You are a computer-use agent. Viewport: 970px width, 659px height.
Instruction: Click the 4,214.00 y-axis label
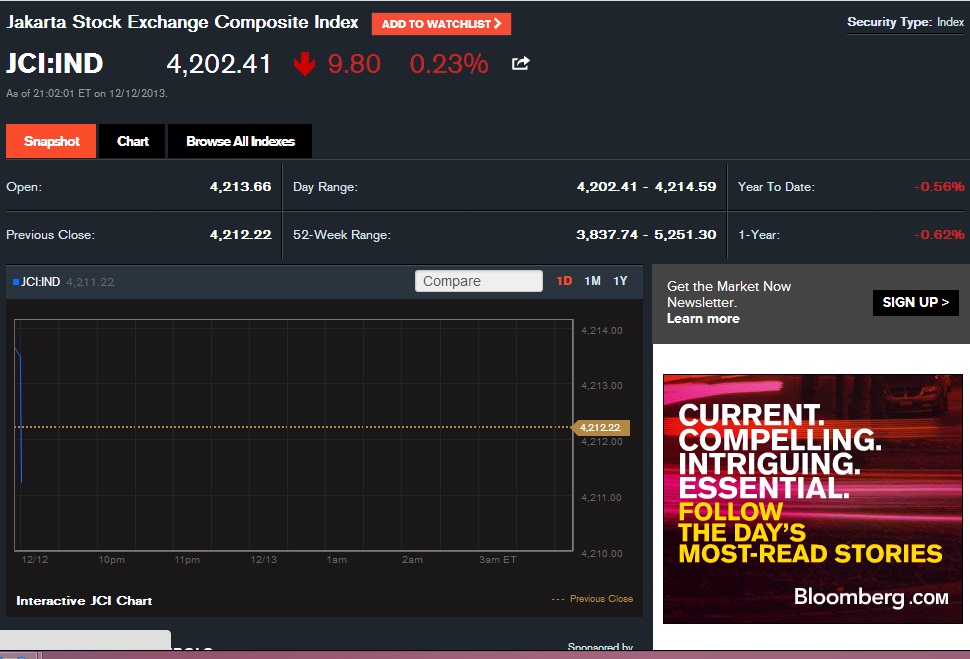pyautogui.click(x=602, y=331)
